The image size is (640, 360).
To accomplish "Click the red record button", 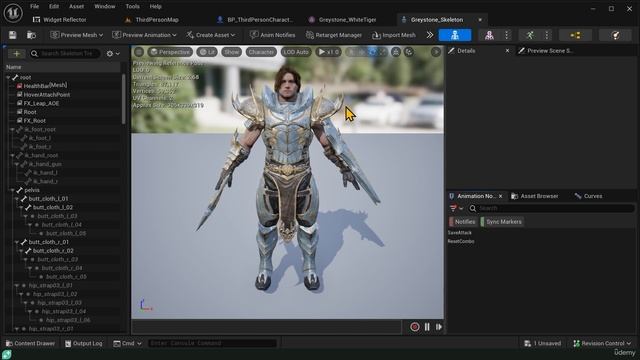I will tap(415, 327).
